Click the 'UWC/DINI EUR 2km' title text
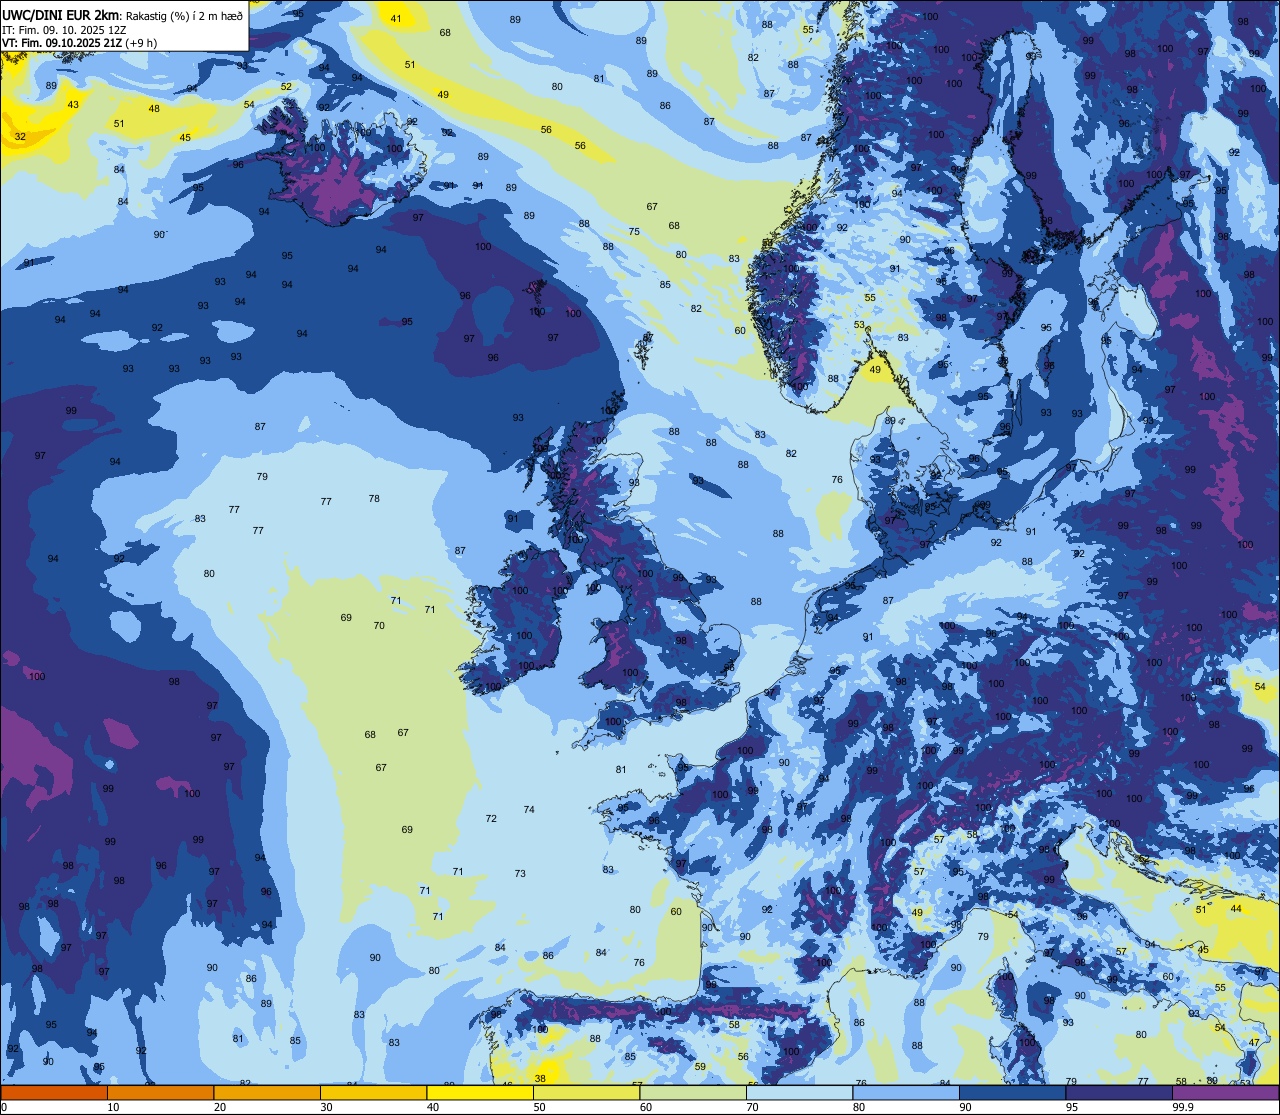The height and width of the screenshot is (1115, 1280). point(60,15)
